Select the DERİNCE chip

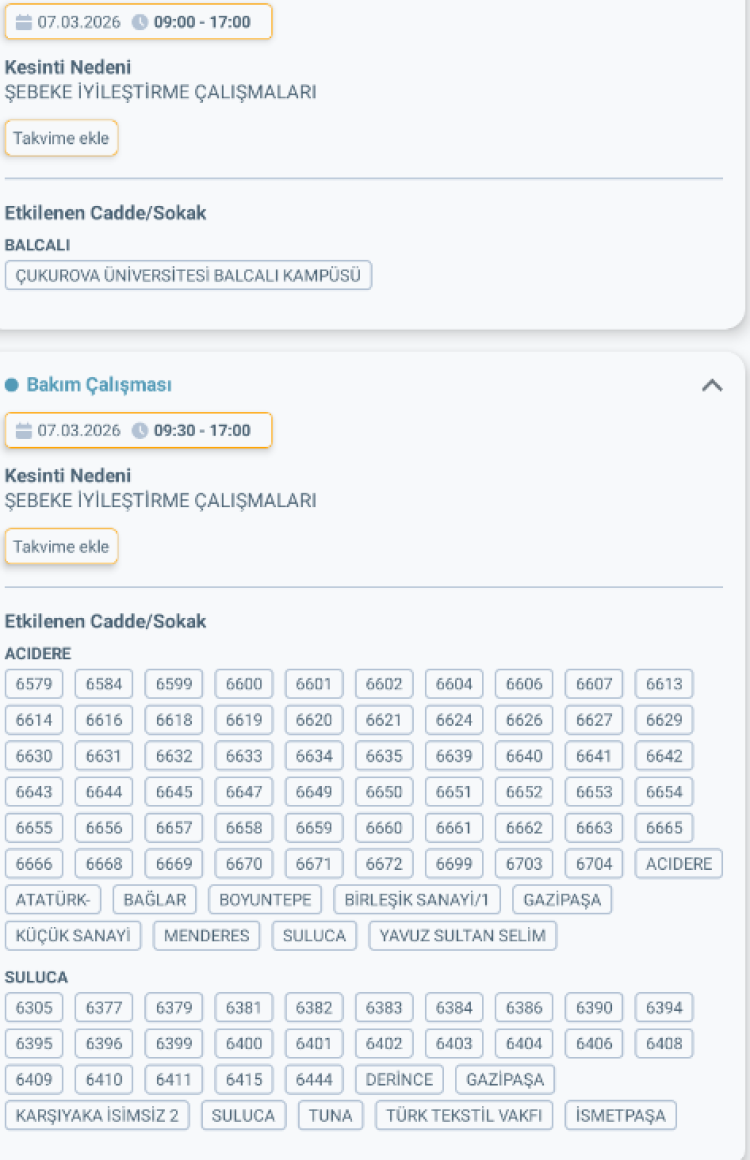pos(399,1080)
